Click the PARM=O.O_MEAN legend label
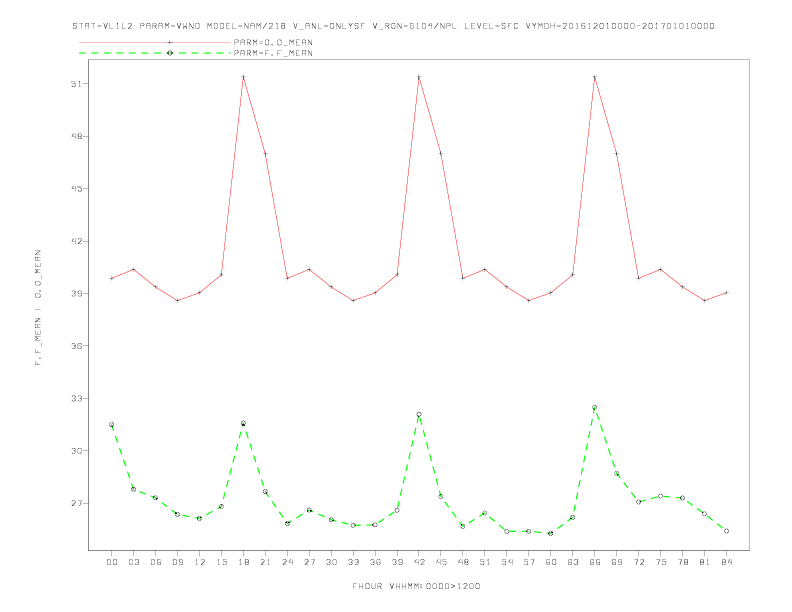The image size is (792, 612). [x=273, y=42]
